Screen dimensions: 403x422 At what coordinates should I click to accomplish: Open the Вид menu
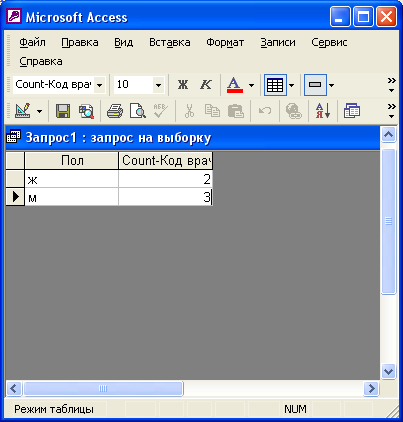coord(124,42)
